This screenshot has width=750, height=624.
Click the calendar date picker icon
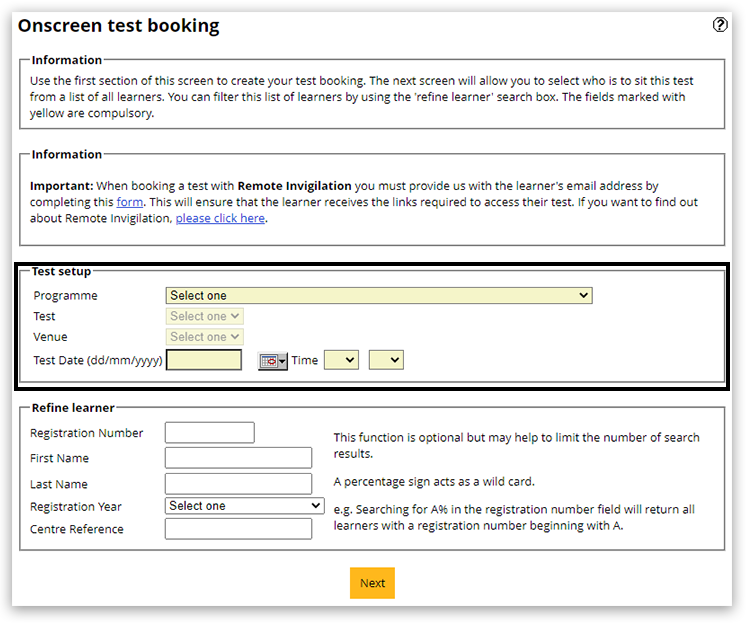tap(268, 361)
